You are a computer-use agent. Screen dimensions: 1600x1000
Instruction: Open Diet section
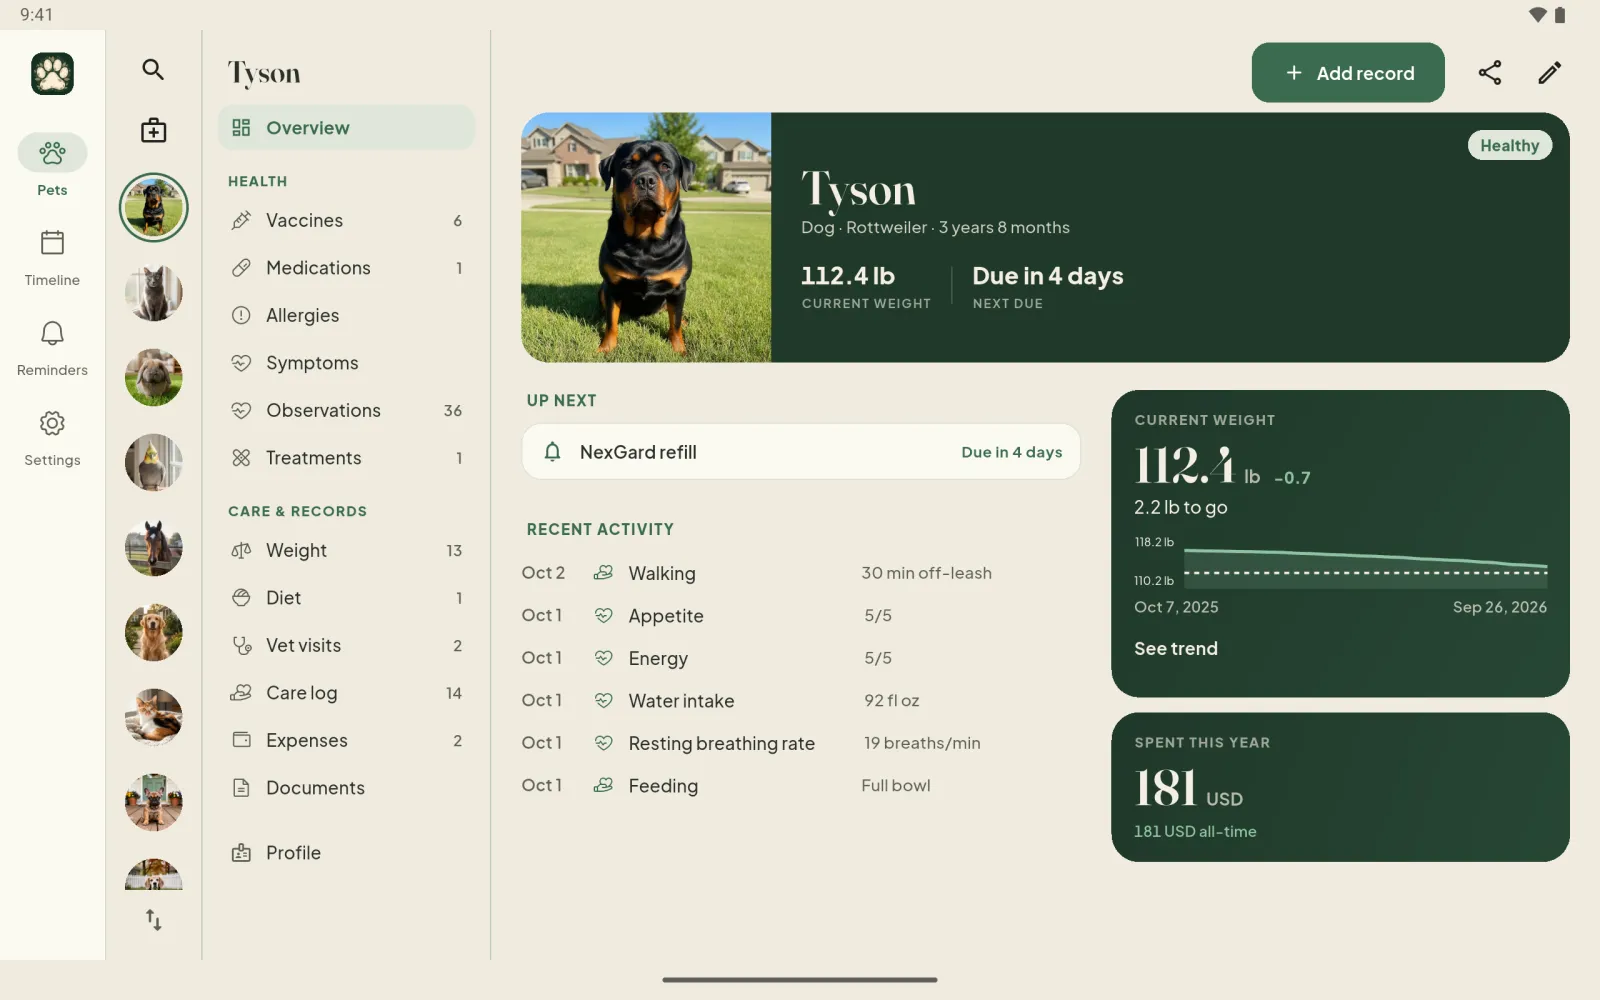pyautogui.click(x=346, y=598)
